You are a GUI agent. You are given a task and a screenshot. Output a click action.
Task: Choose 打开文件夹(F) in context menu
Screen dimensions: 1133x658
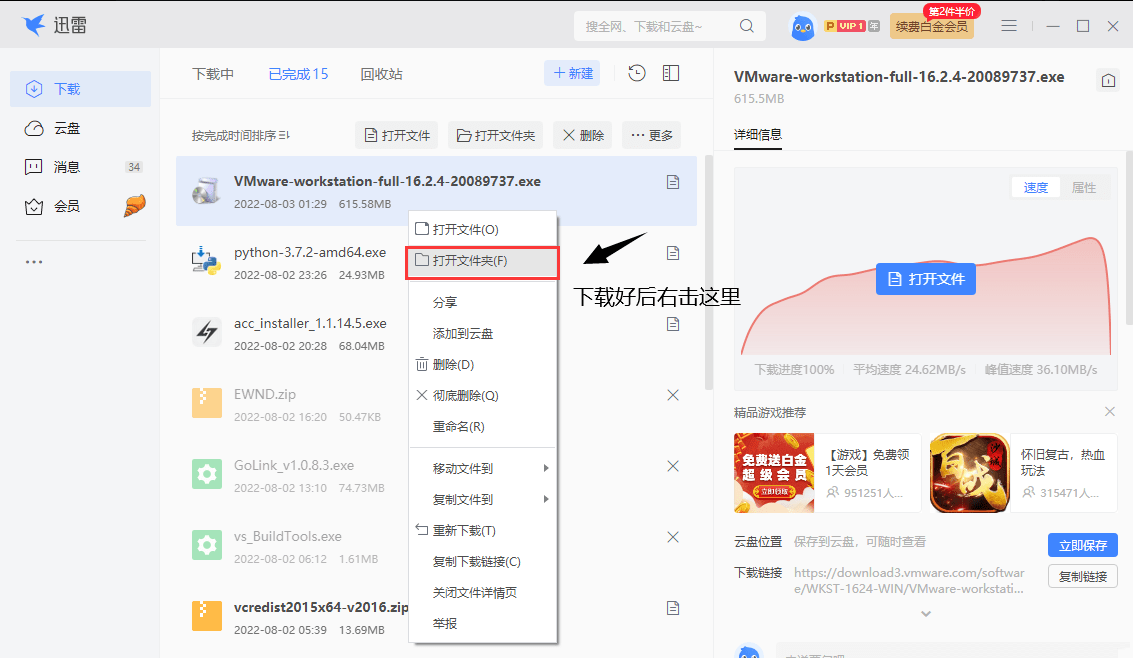pos(483,261)
